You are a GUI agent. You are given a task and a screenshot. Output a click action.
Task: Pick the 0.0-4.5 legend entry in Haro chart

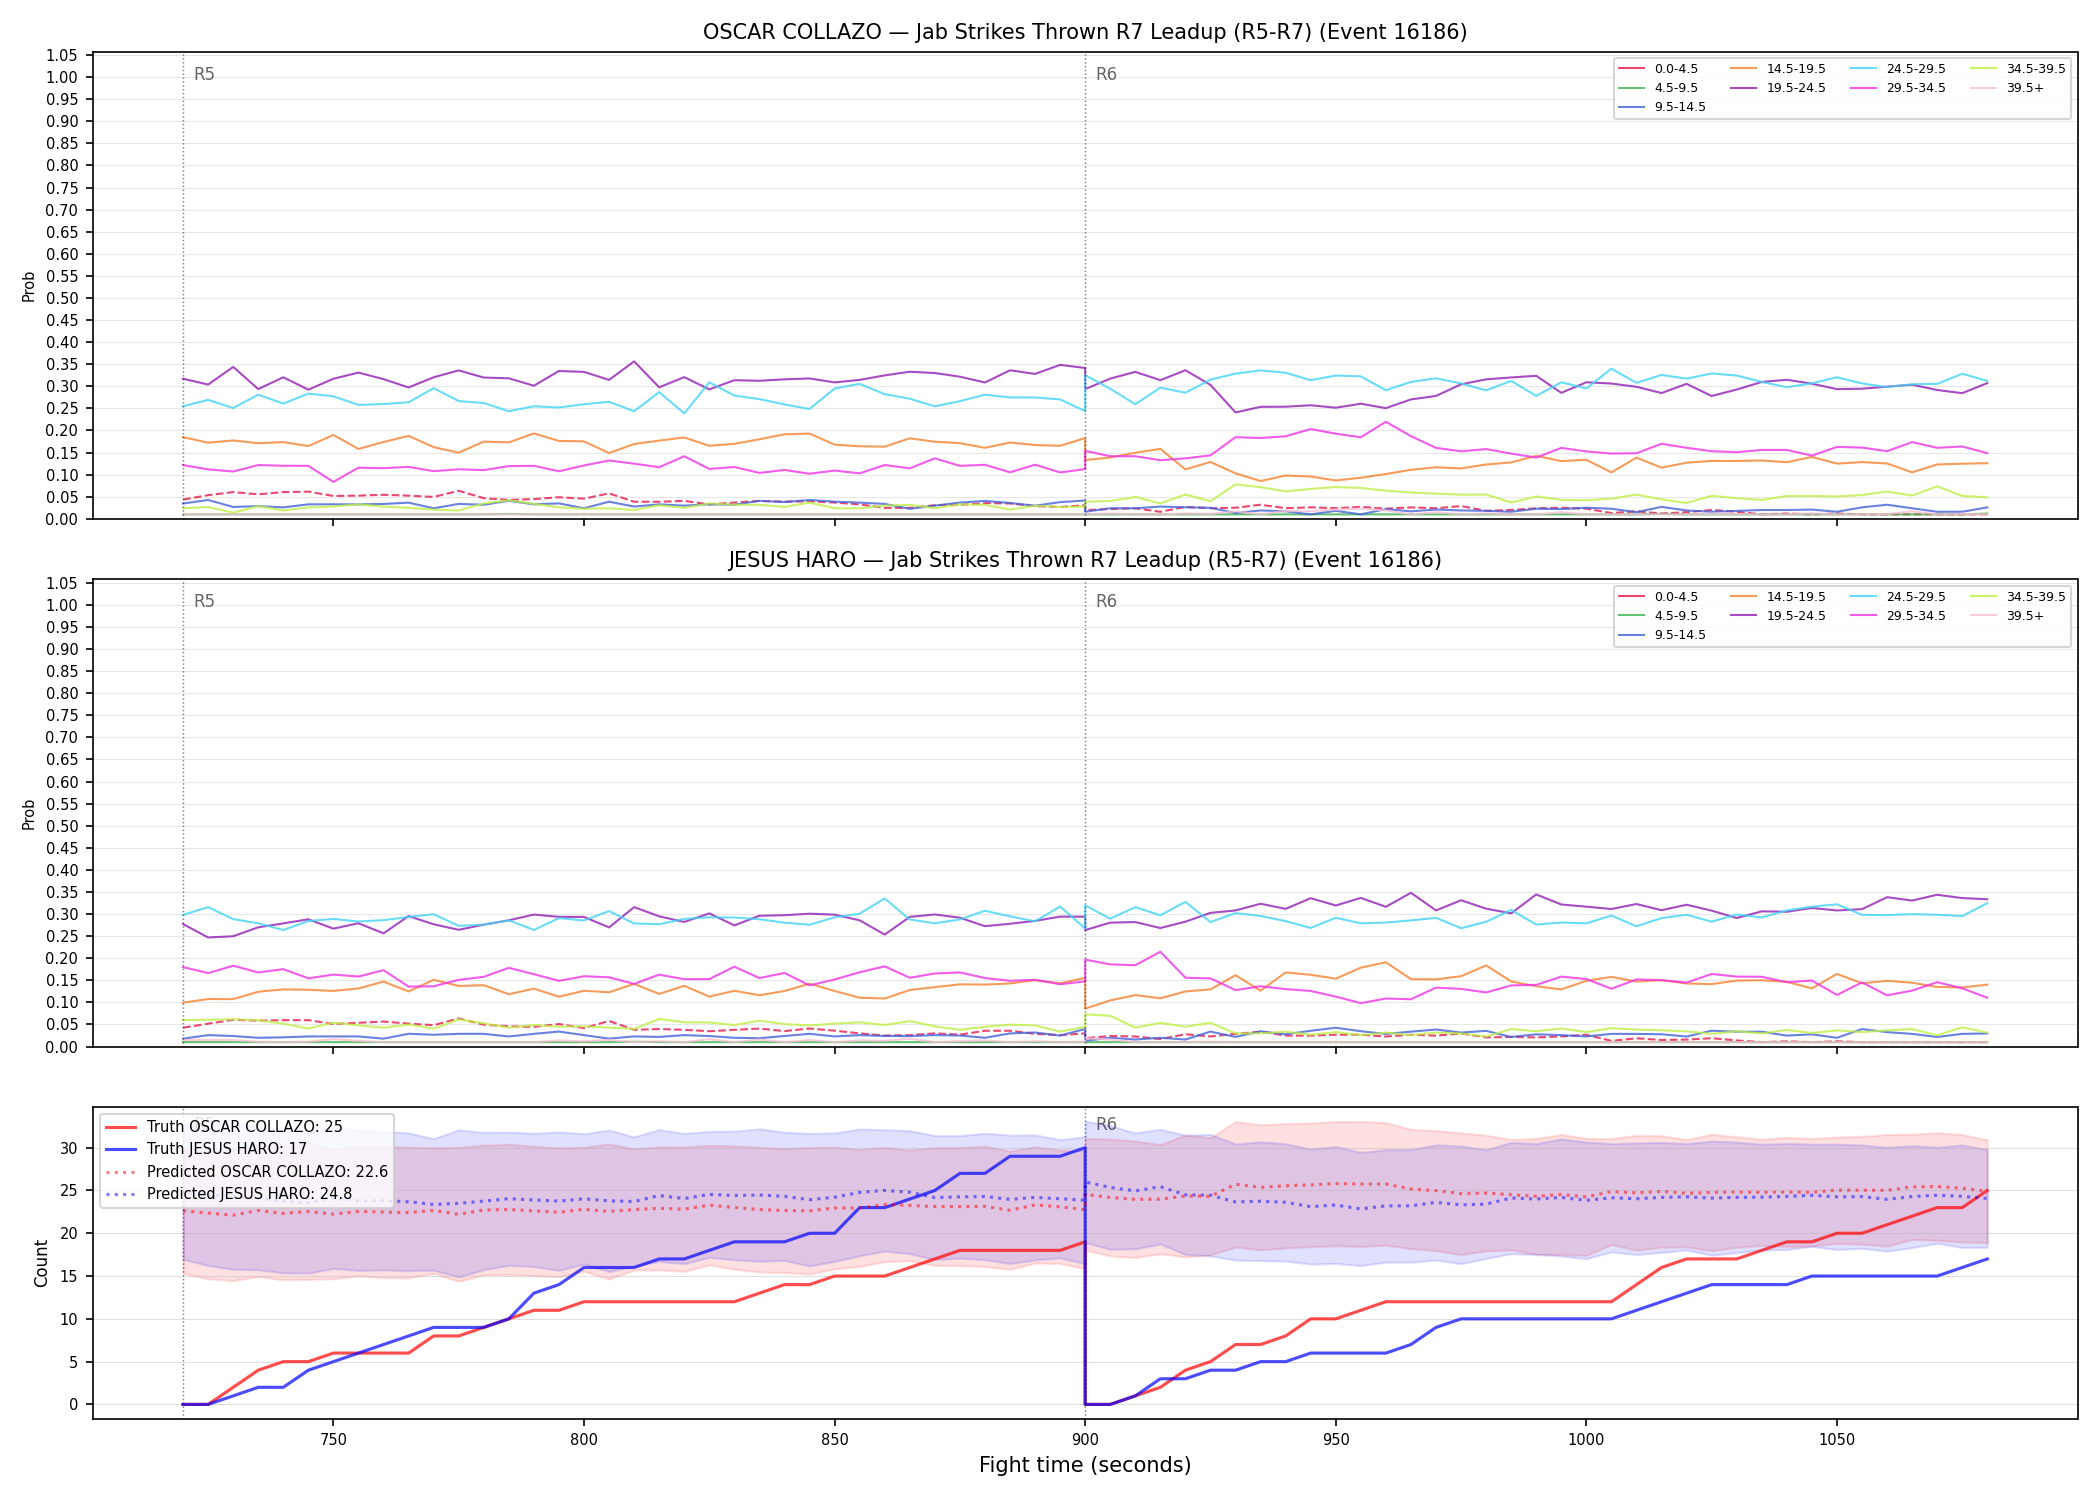[1658, 597]
